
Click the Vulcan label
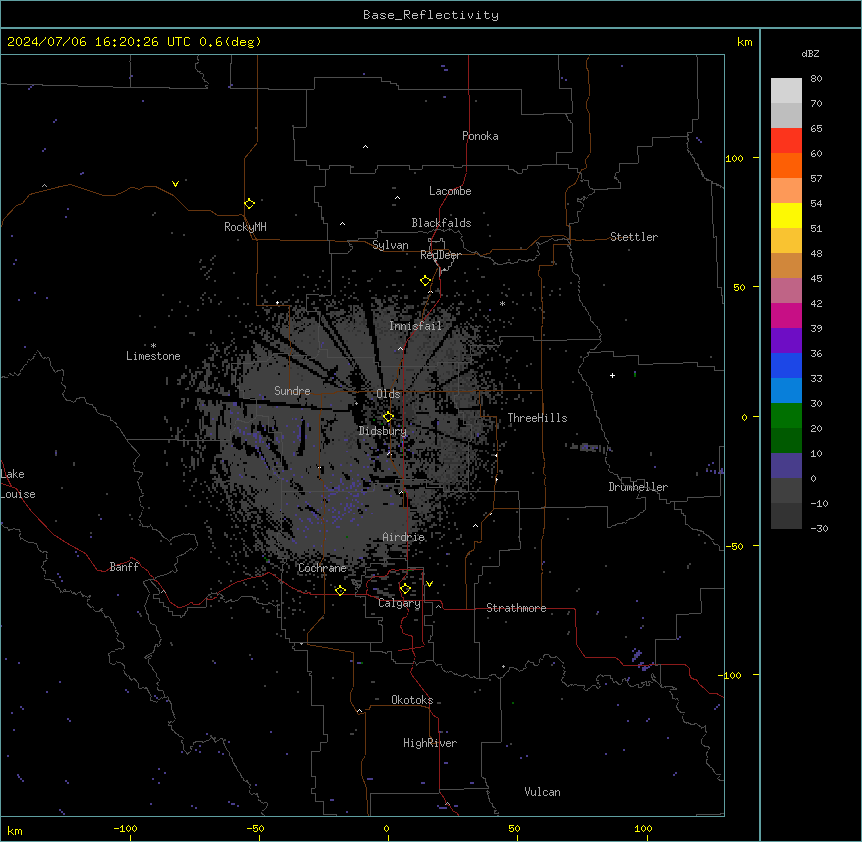542,792
